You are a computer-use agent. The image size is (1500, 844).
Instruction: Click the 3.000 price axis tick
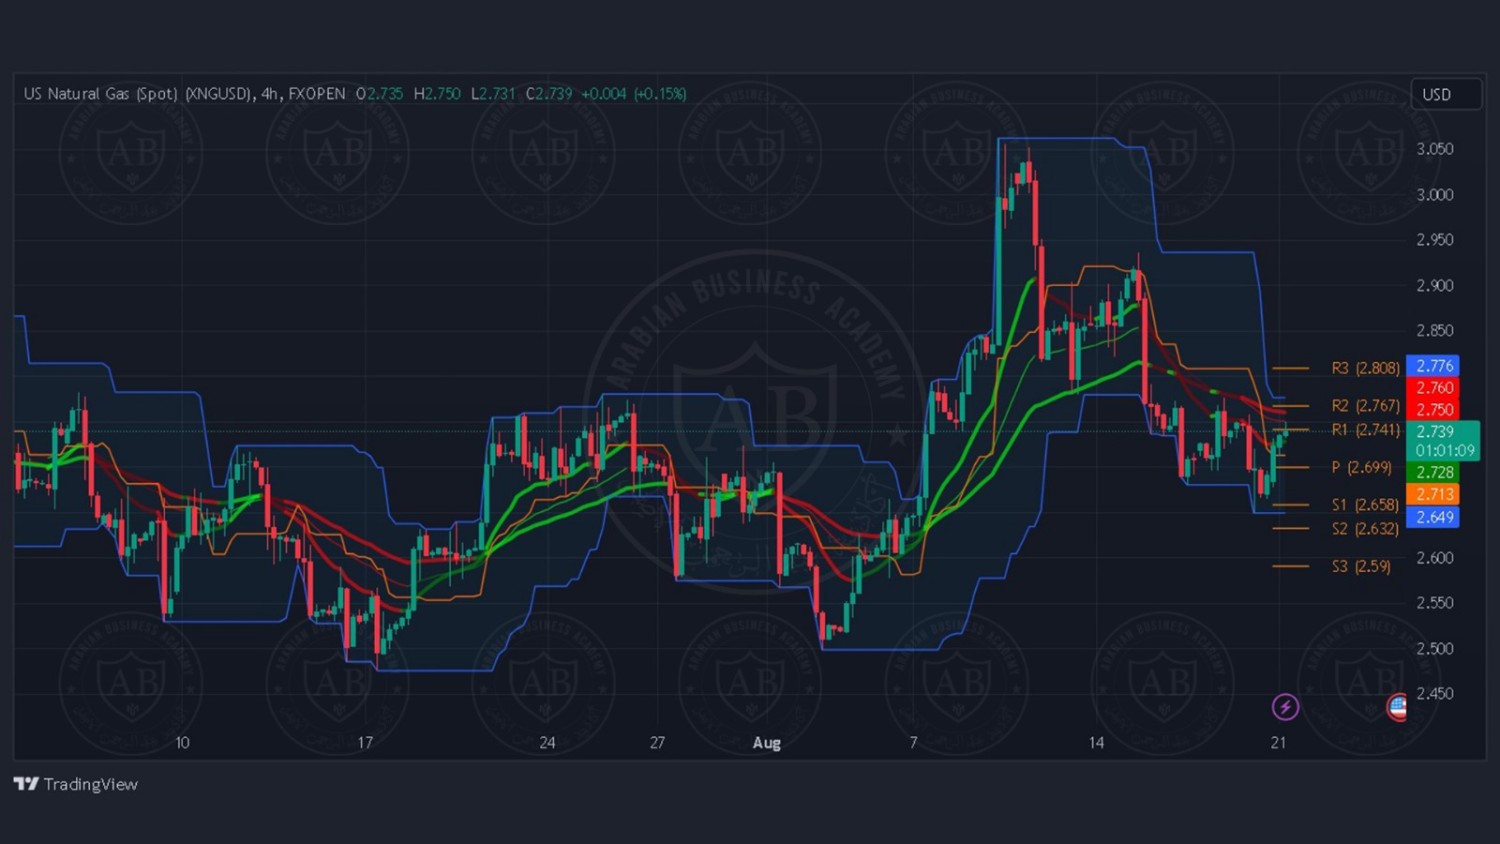(x=1435, y=195)
